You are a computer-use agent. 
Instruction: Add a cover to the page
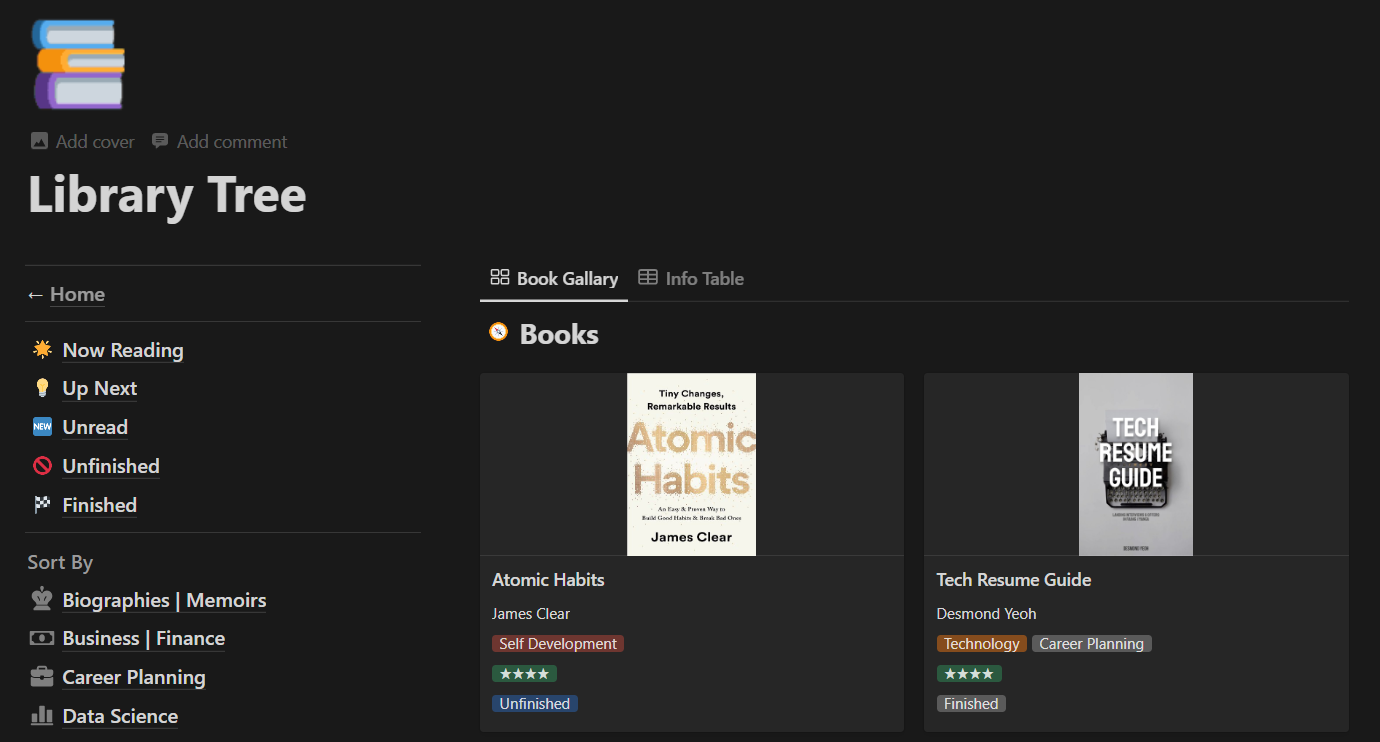83,142
